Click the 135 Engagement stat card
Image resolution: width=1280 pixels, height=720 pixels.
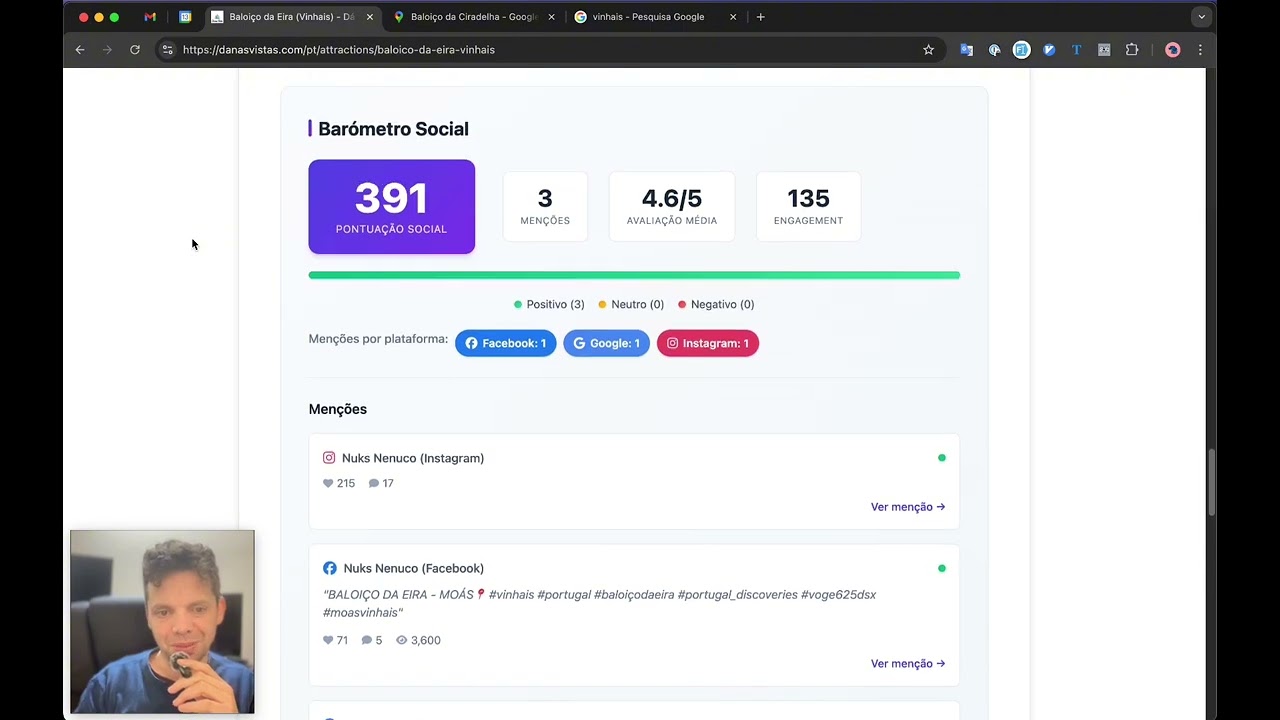808,207
